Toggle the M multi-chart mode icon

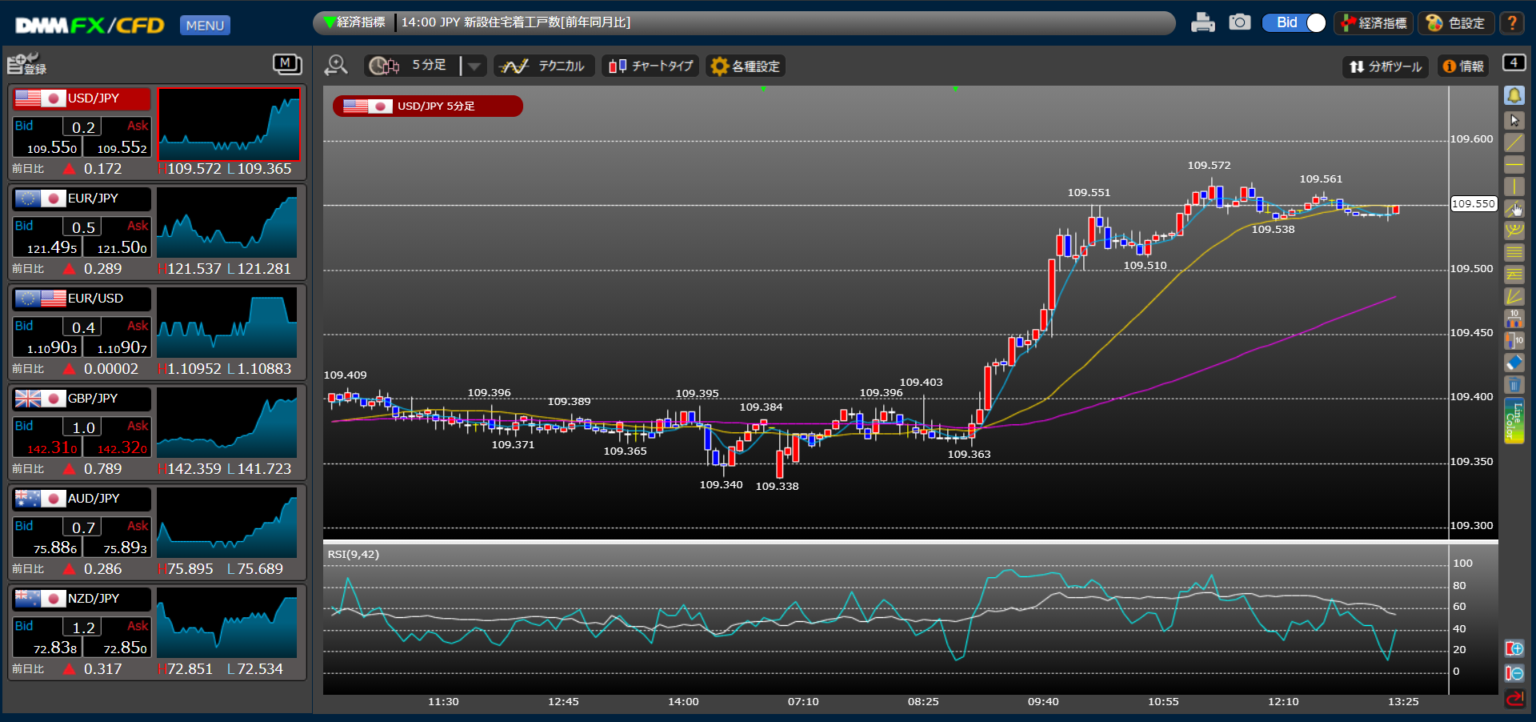(287, 65)
